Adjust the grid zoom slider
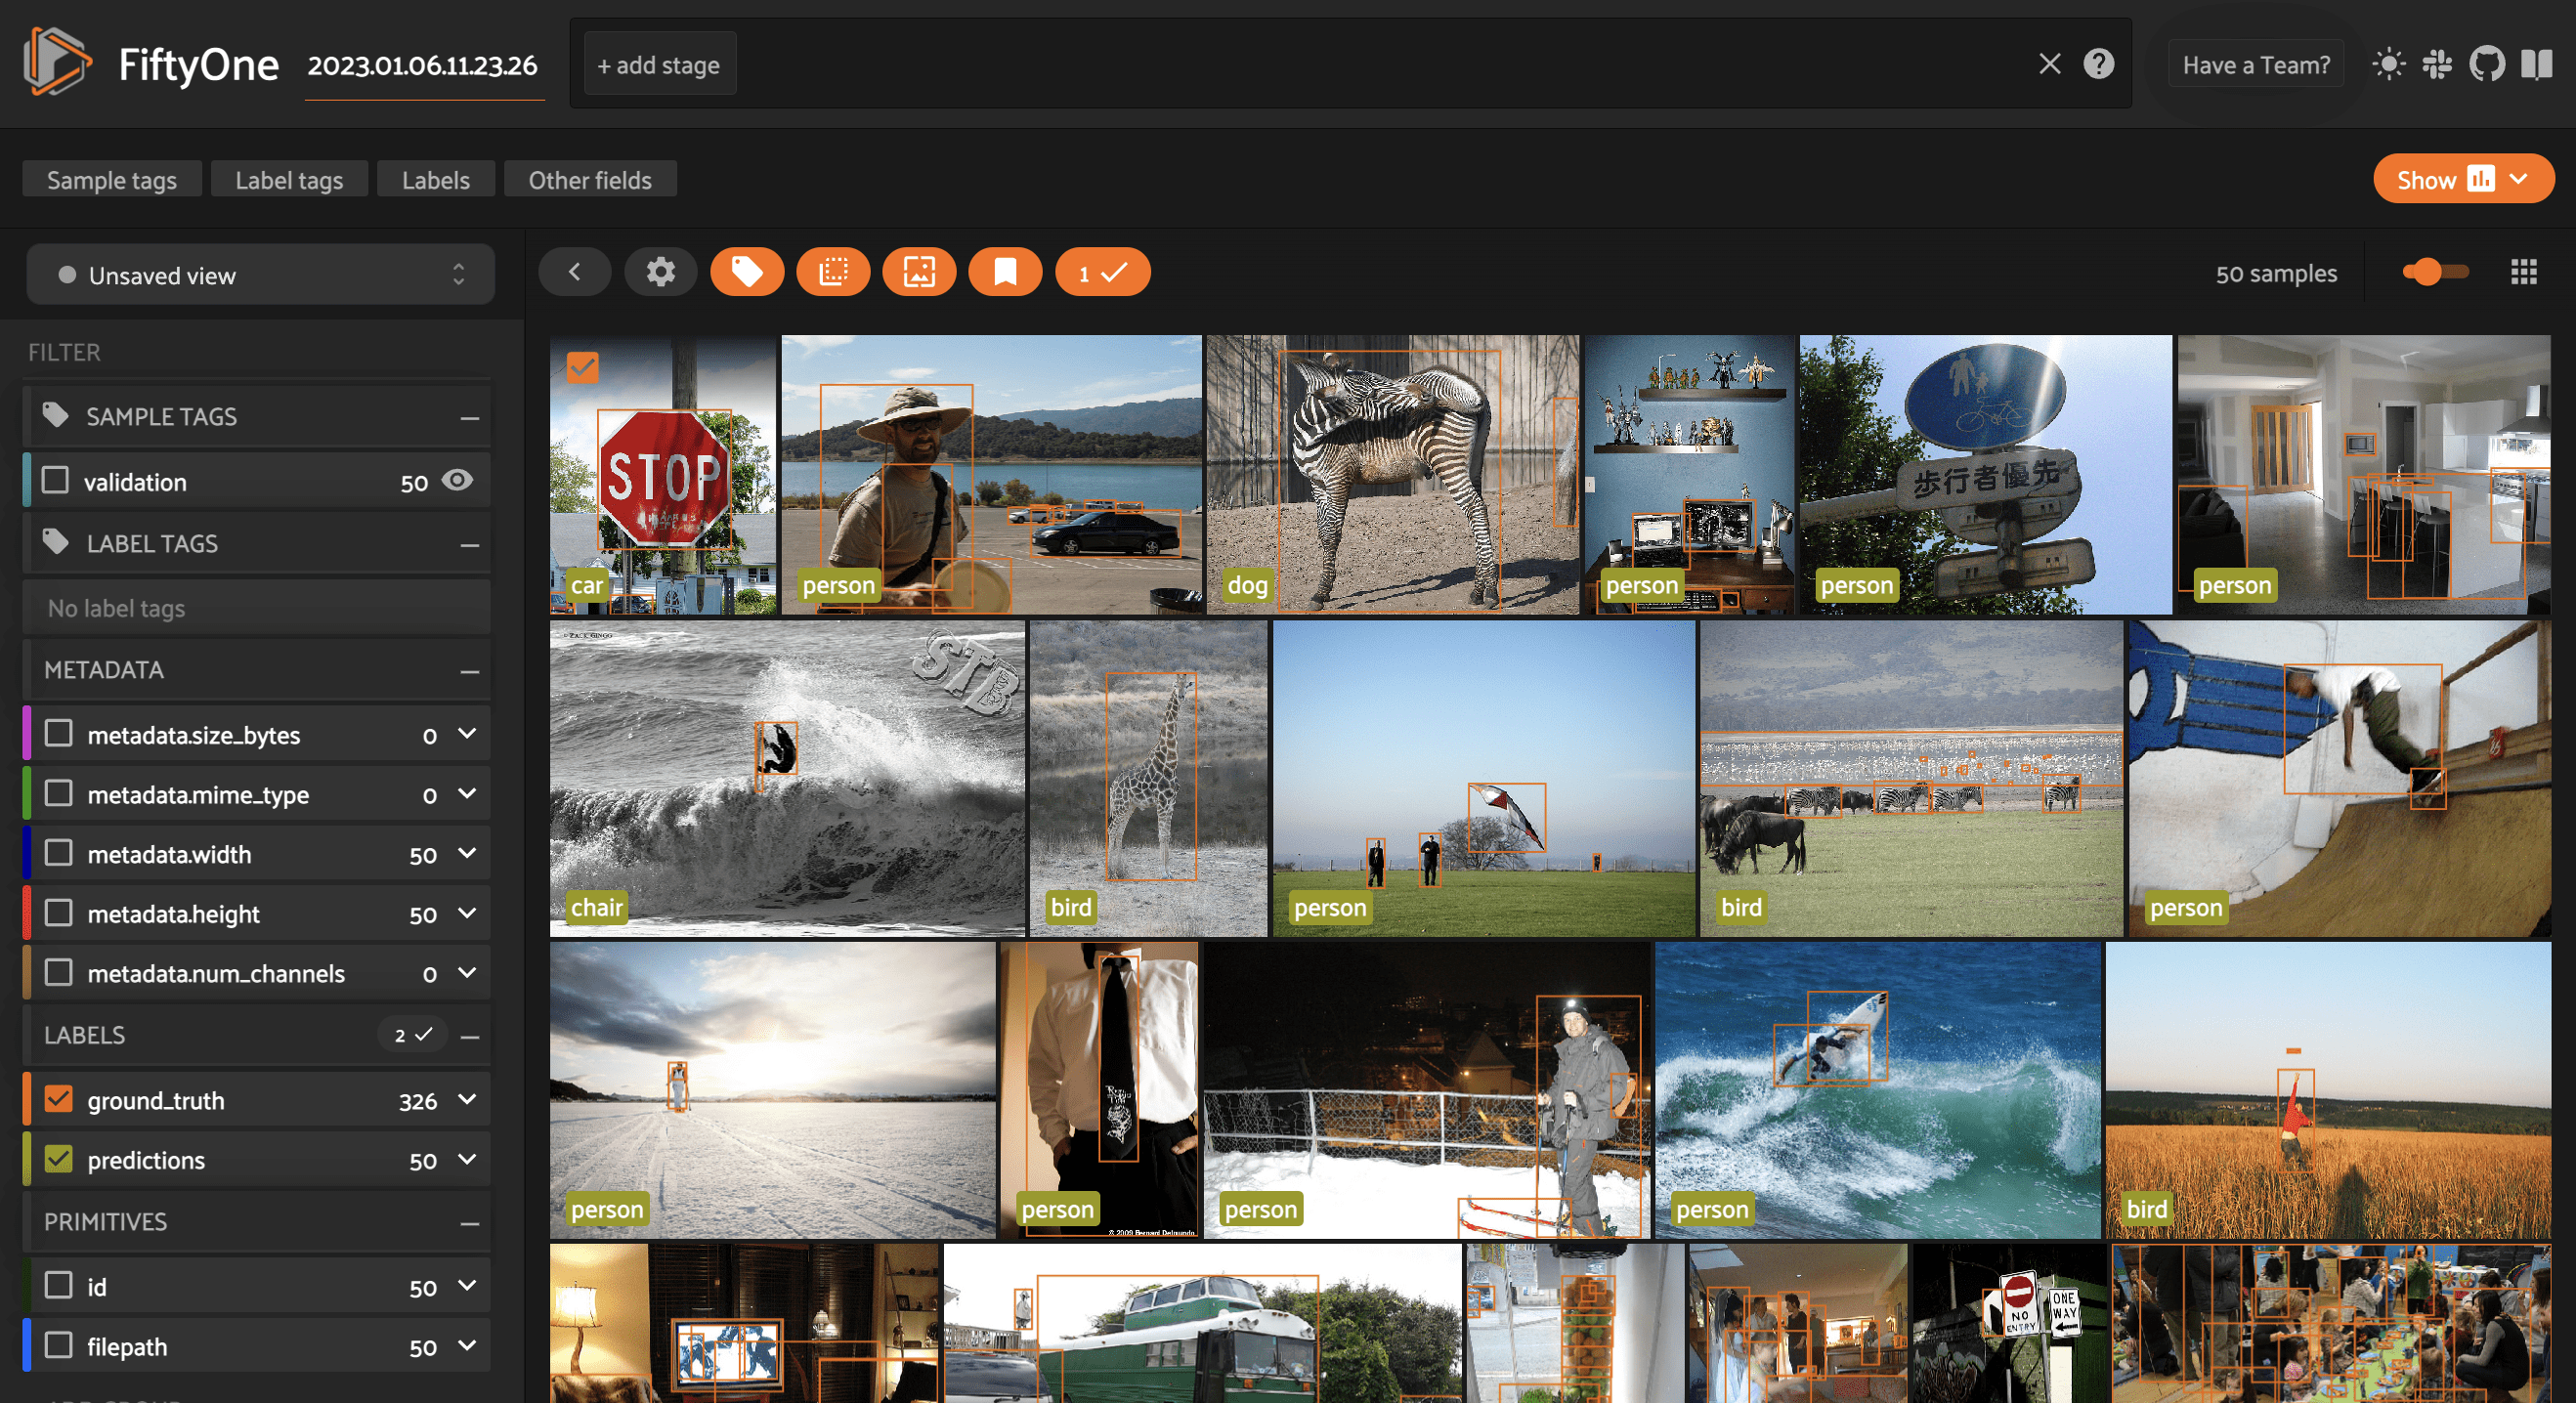 (x=2428, y=272)
